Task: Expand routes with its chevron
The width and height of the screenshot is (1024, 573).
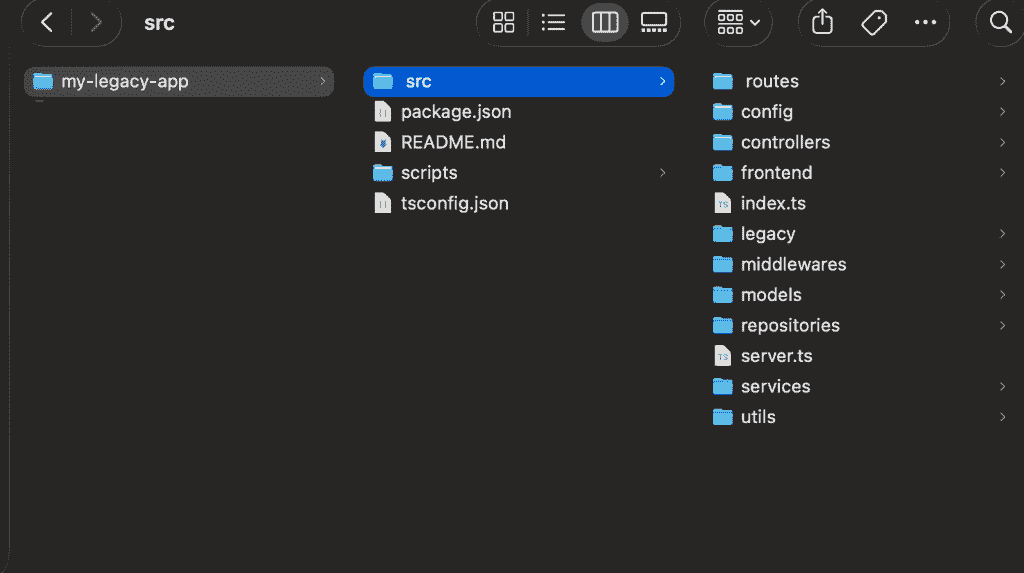Action: click(1002, 82)
